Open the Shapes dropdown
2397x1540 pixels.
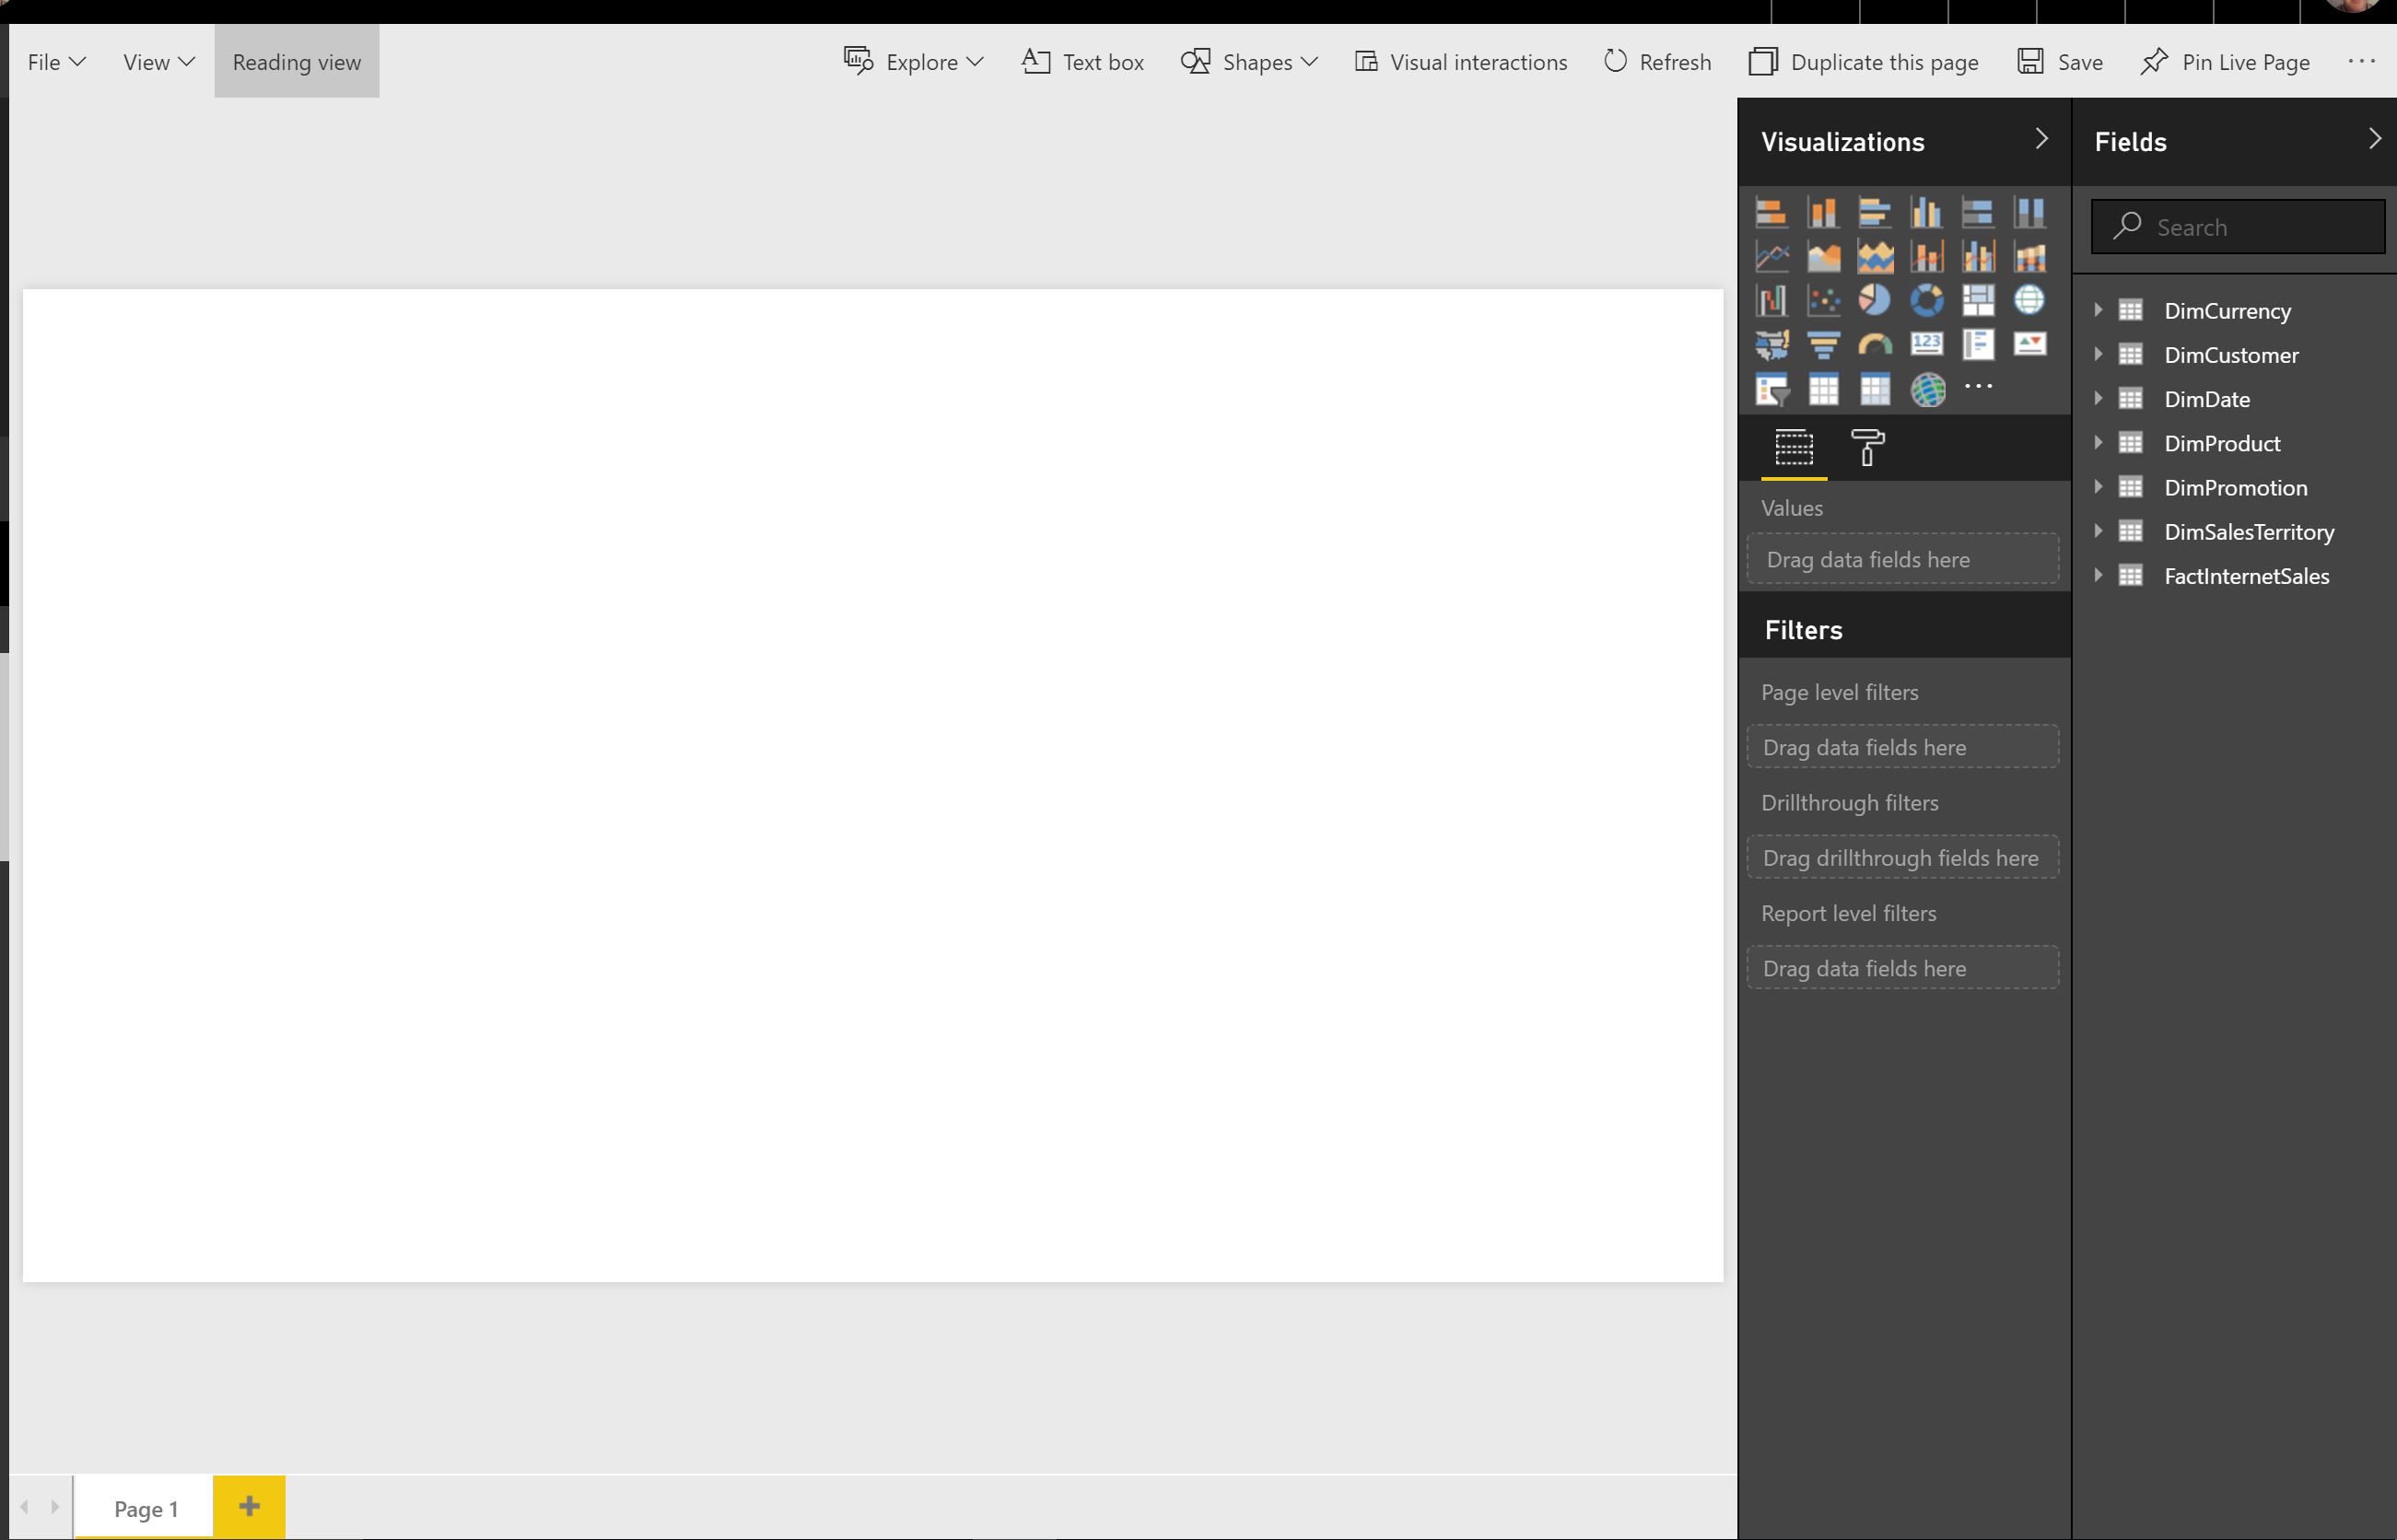pyautogui.click(x=1250, y=62)
